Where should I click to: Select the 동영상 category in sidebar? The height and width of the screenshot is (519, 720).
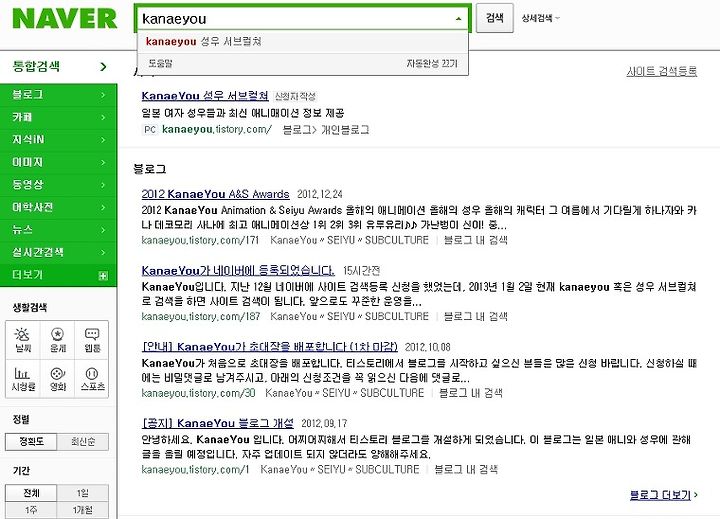click(59, 185)
